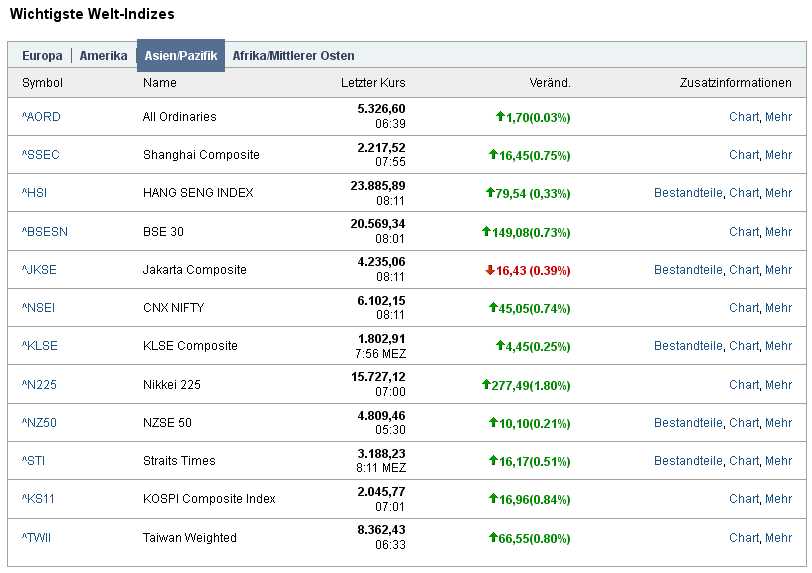
Task: Click the green up arrow for Nikkei 225
Action: 487,385
